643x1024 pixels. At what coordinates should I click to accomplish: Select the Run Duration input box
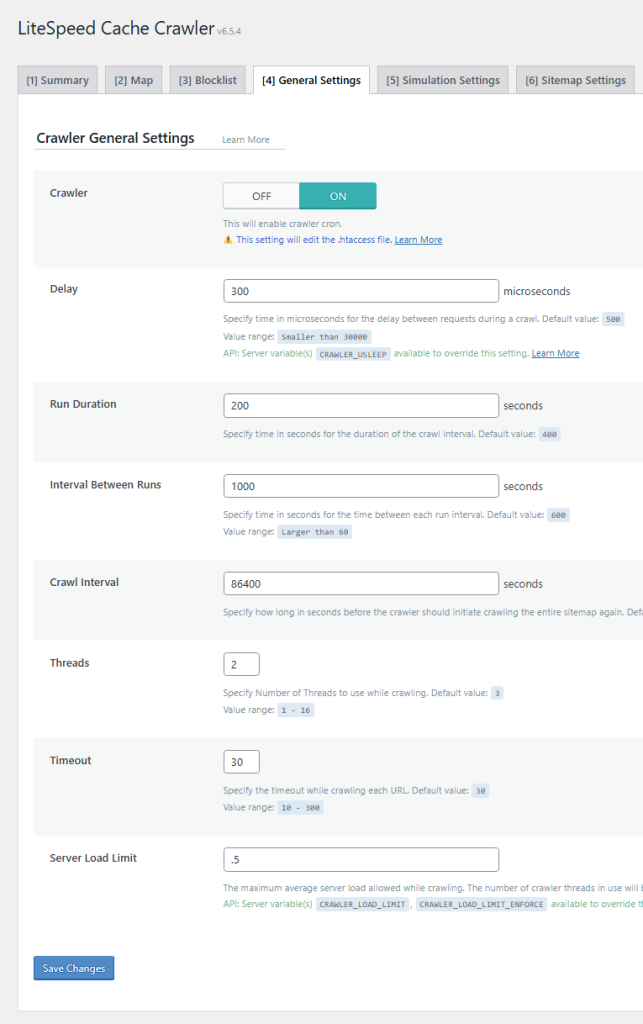[360, 405]
